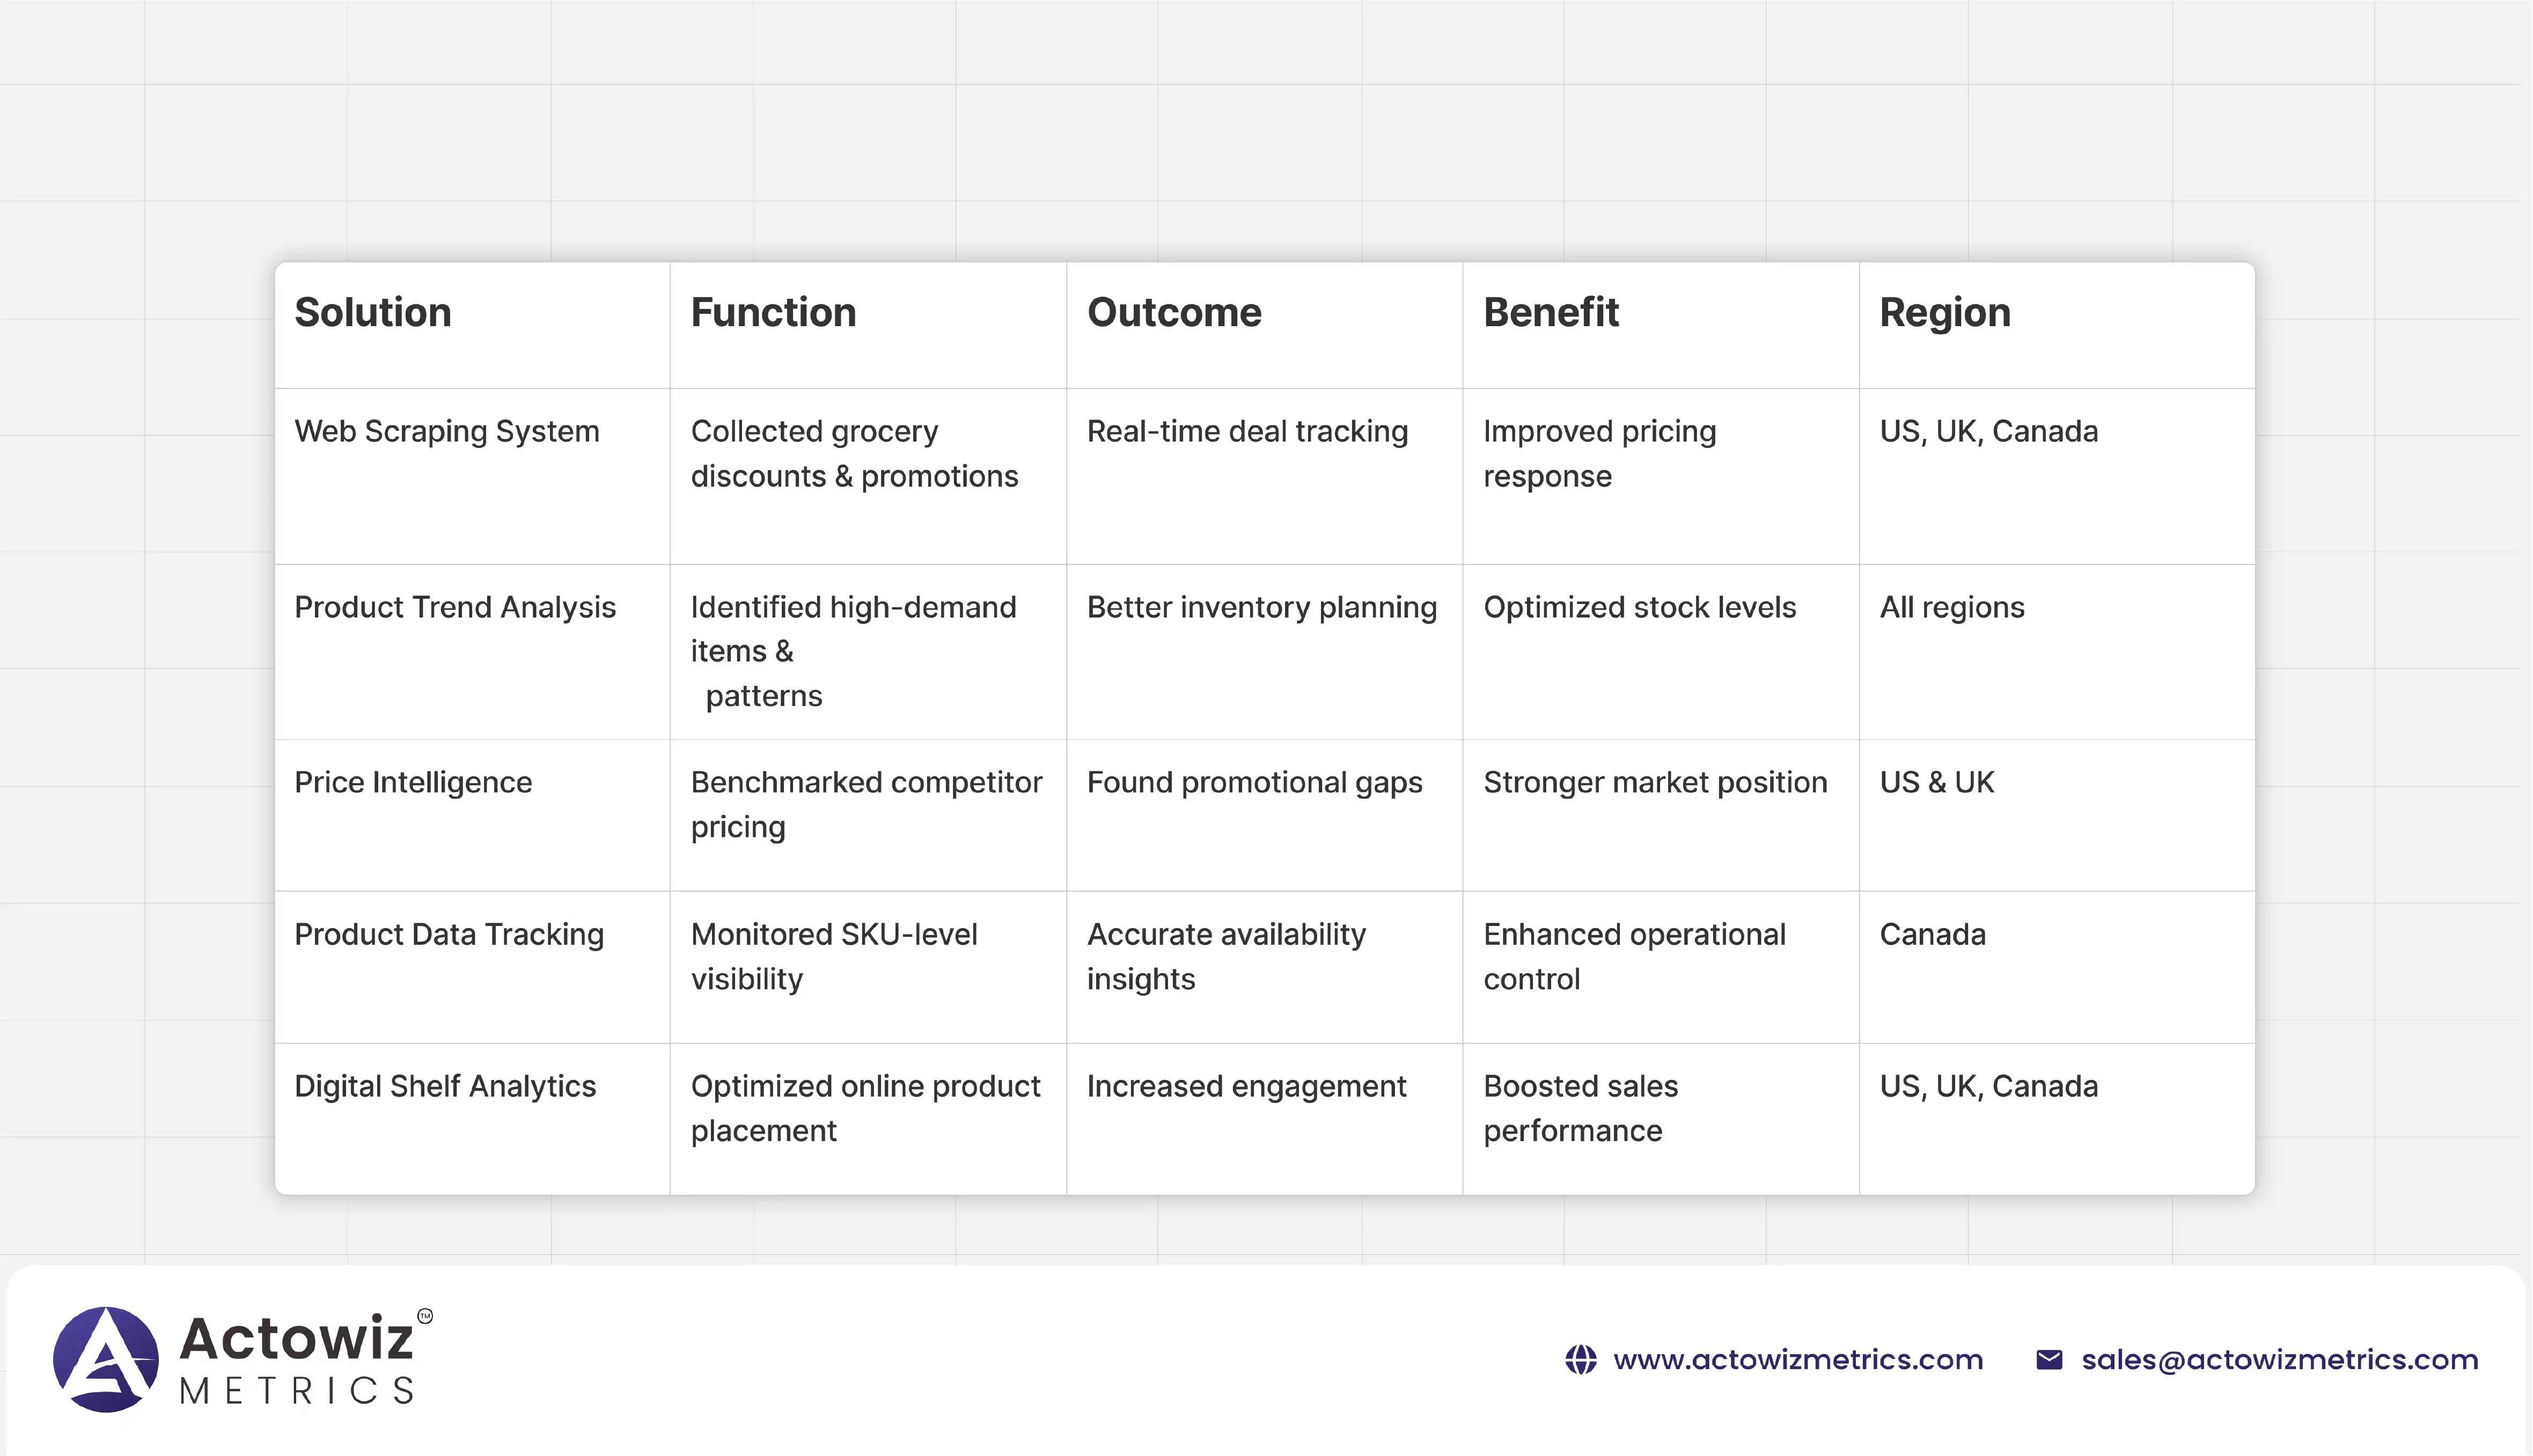Click the Benefit column header
The height and width of the screenshot is (1456, 2533).
(x=1550, y=312)
